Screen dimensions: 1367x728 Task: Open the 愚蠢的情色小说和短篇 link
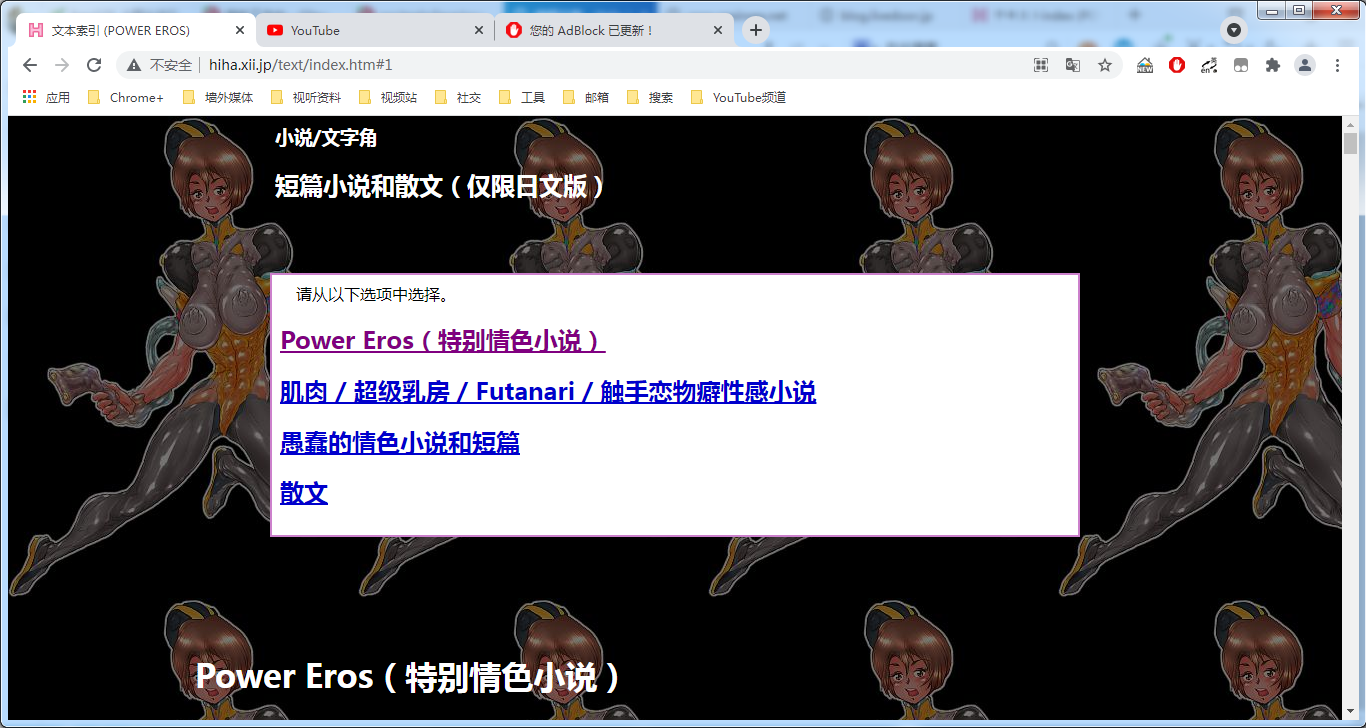(400, 443)
